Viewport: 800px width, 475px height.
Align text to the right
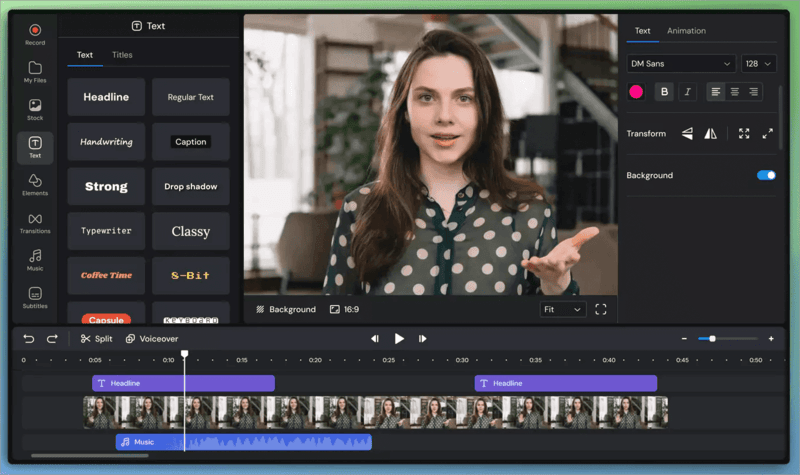coord(753,92)
